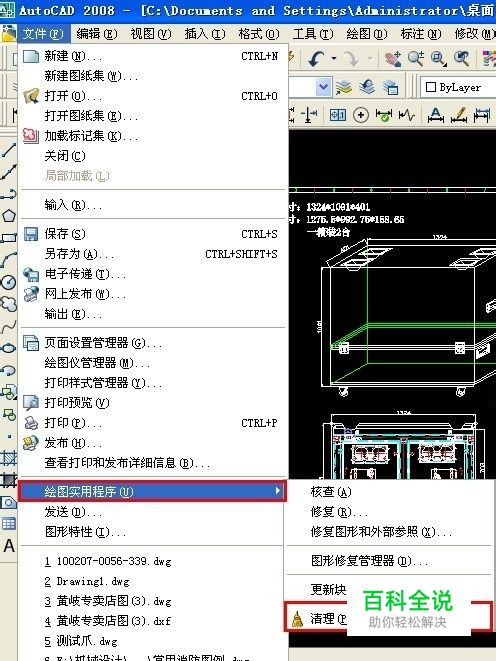Open the 格式(O) menu

pyautogui.click(x=259, y=33)
